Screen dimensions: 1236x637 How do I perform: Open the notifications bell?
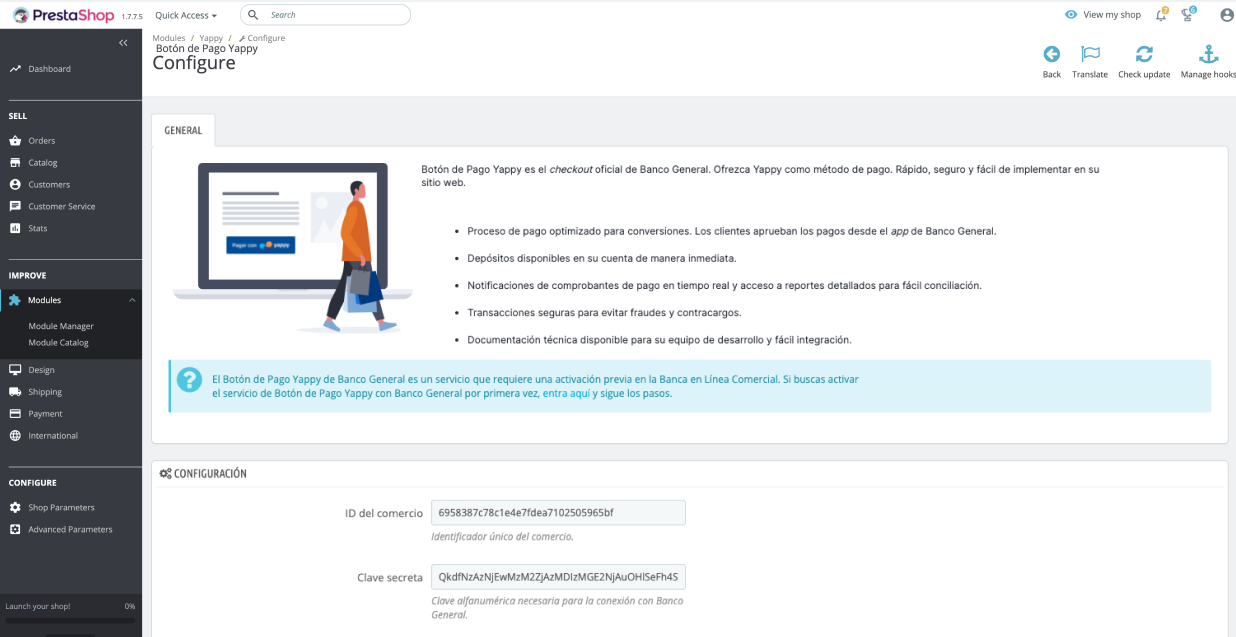click(x=1161, y=15)
